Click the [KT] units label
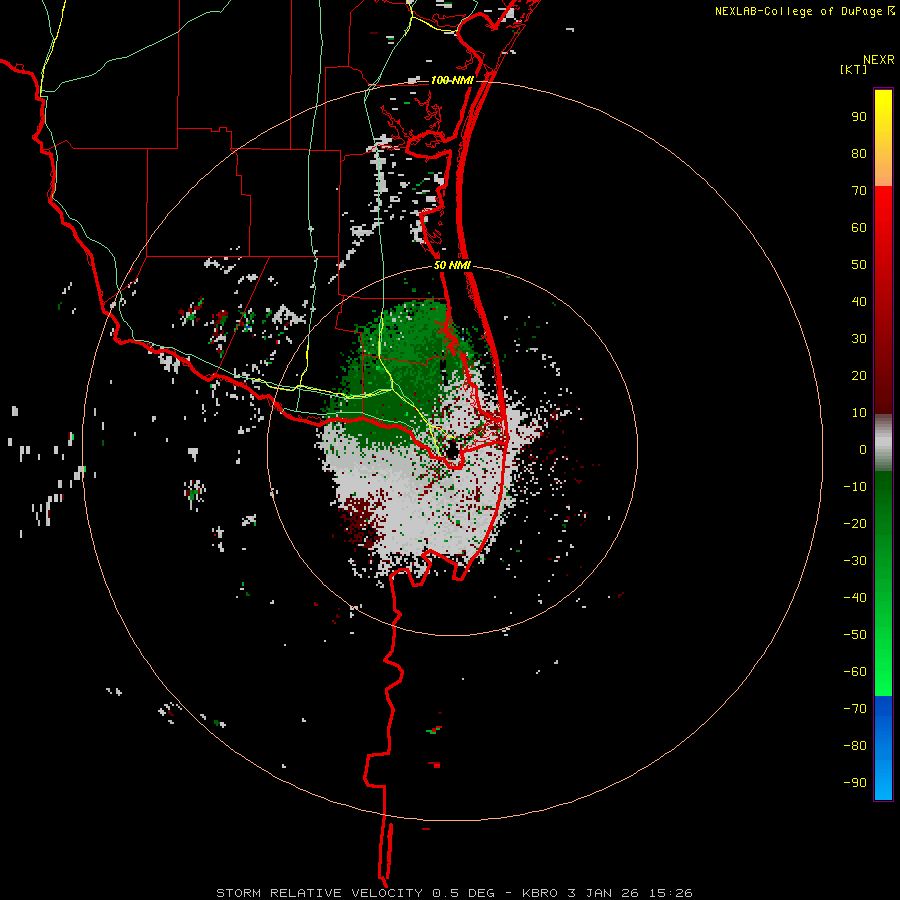 click(854, 69)
